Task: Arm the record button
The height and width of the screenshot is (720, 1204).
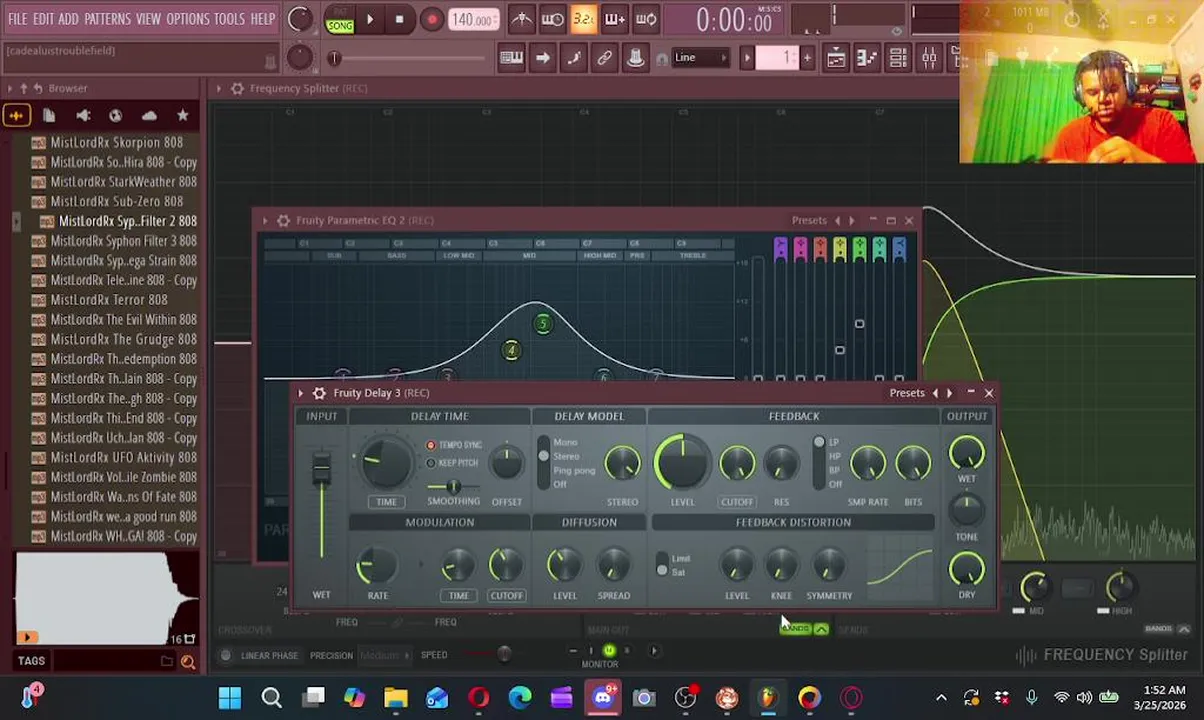Action: pos(431,19)
